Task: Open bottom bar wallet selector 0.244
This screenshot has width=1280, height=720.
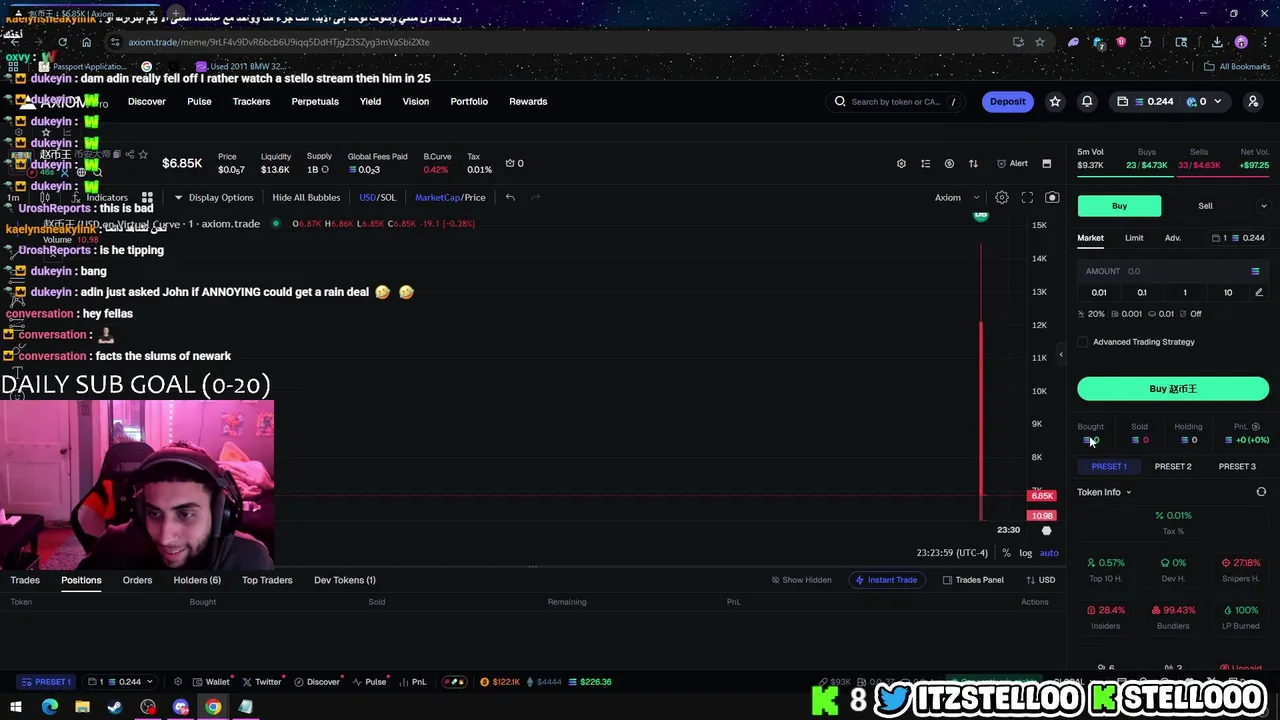Action: coord(120,682)
